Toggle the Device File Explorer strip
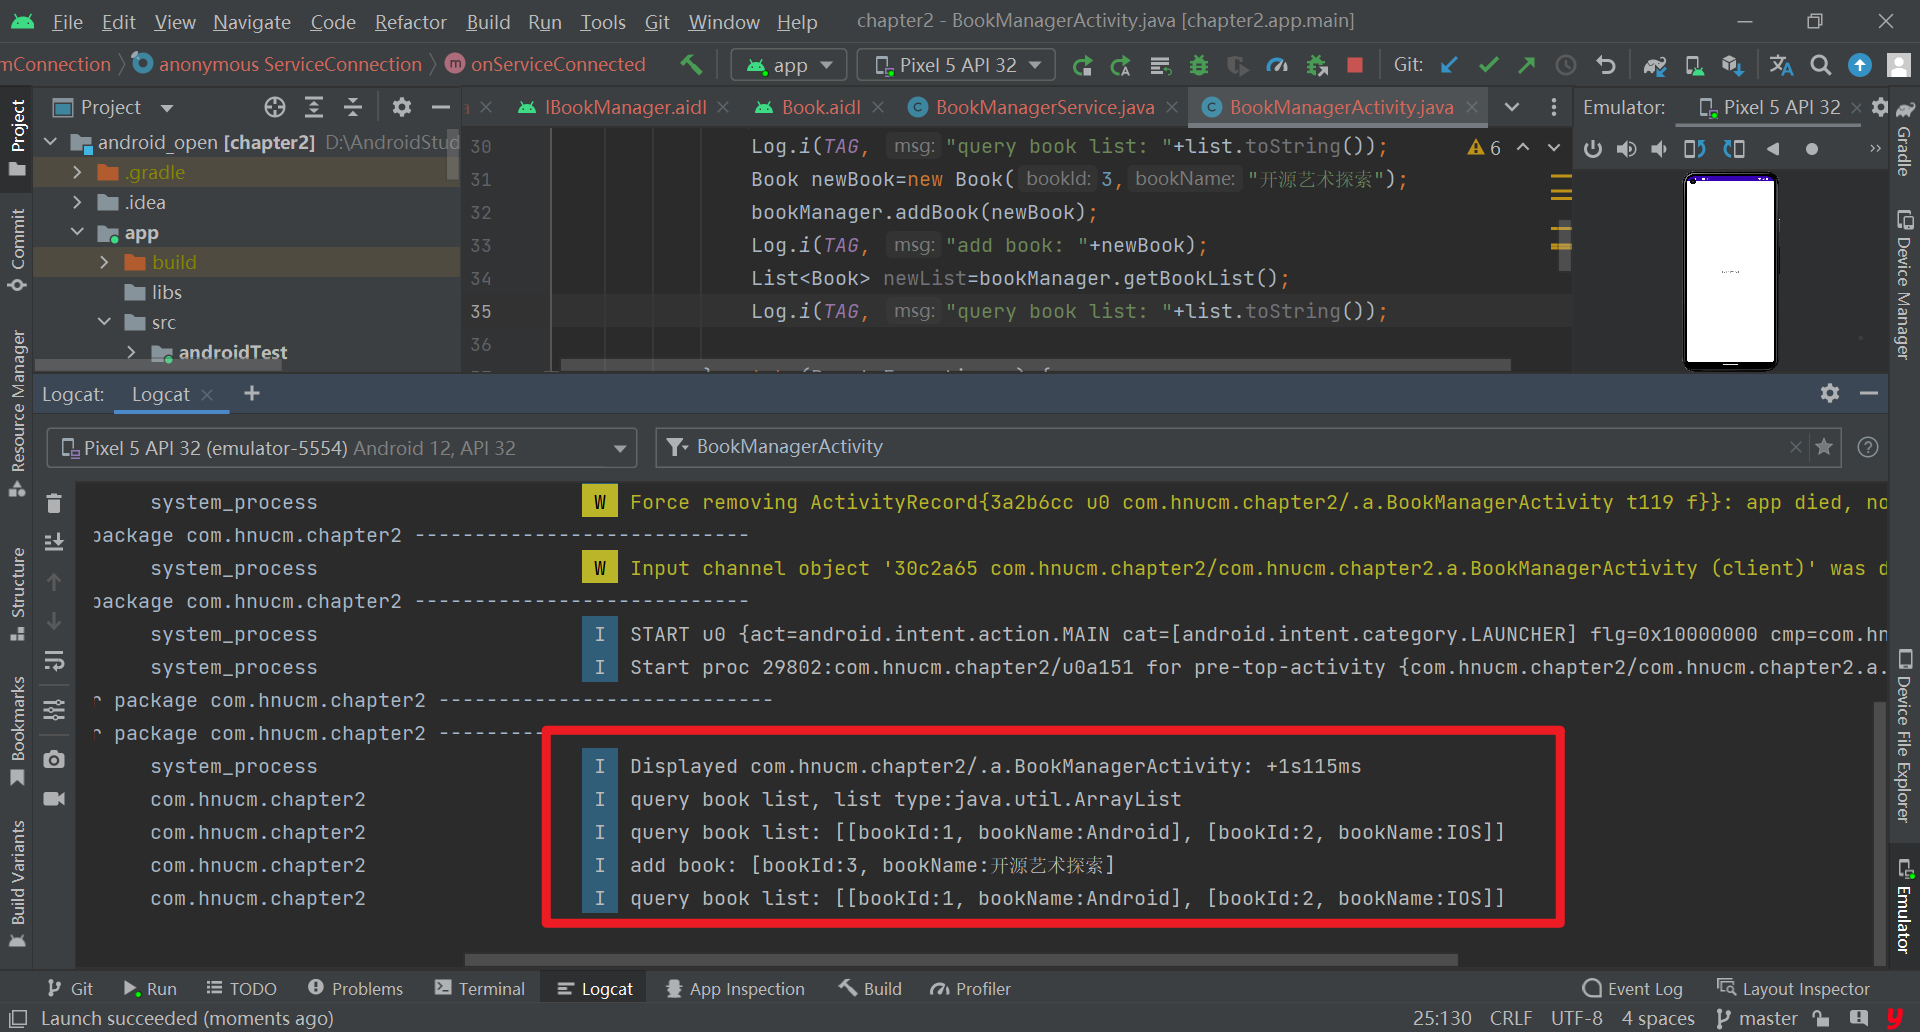The image size is (1920, 1032). pos(1904,737)
